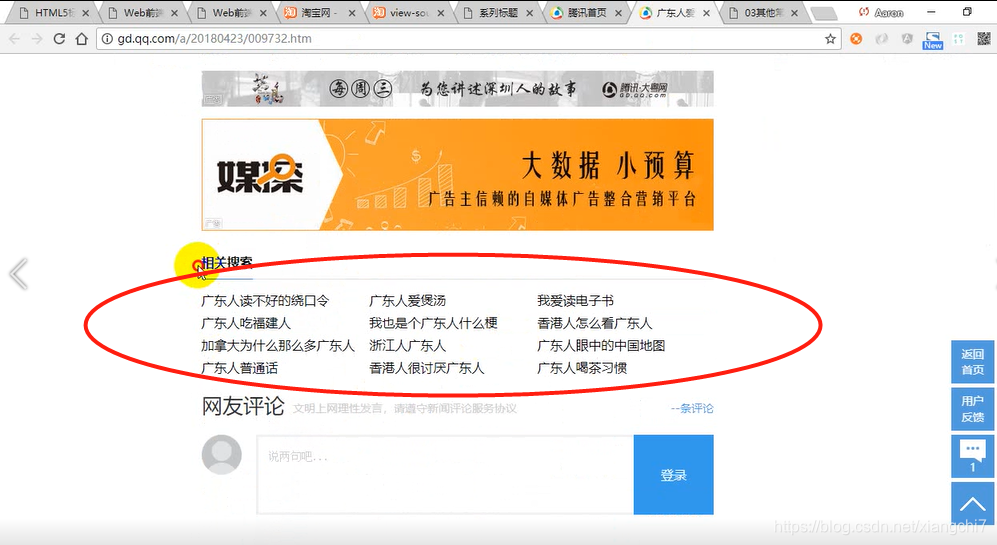
Task: Open a new tab button
Action: point(824,13)
